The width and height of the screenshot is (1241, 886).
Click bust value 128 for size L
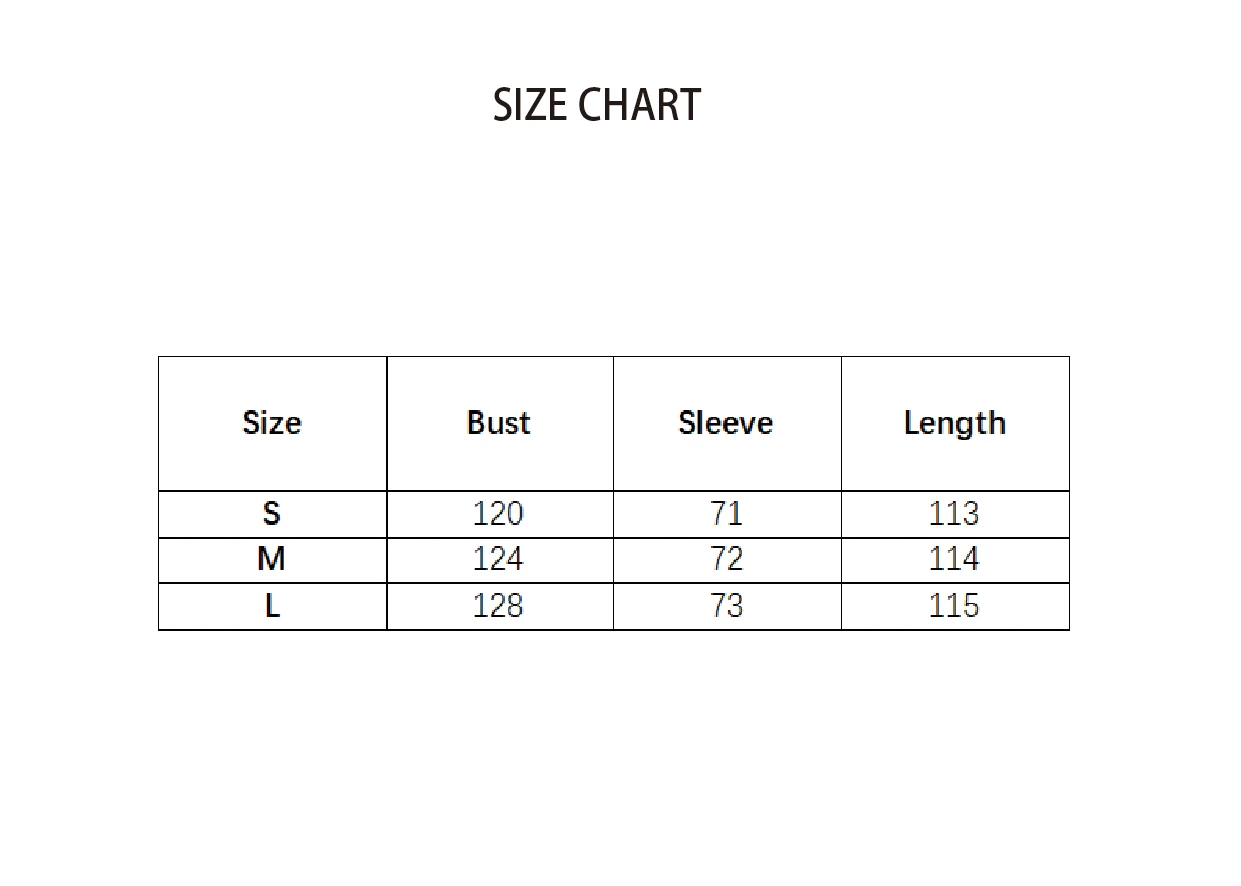498,606
